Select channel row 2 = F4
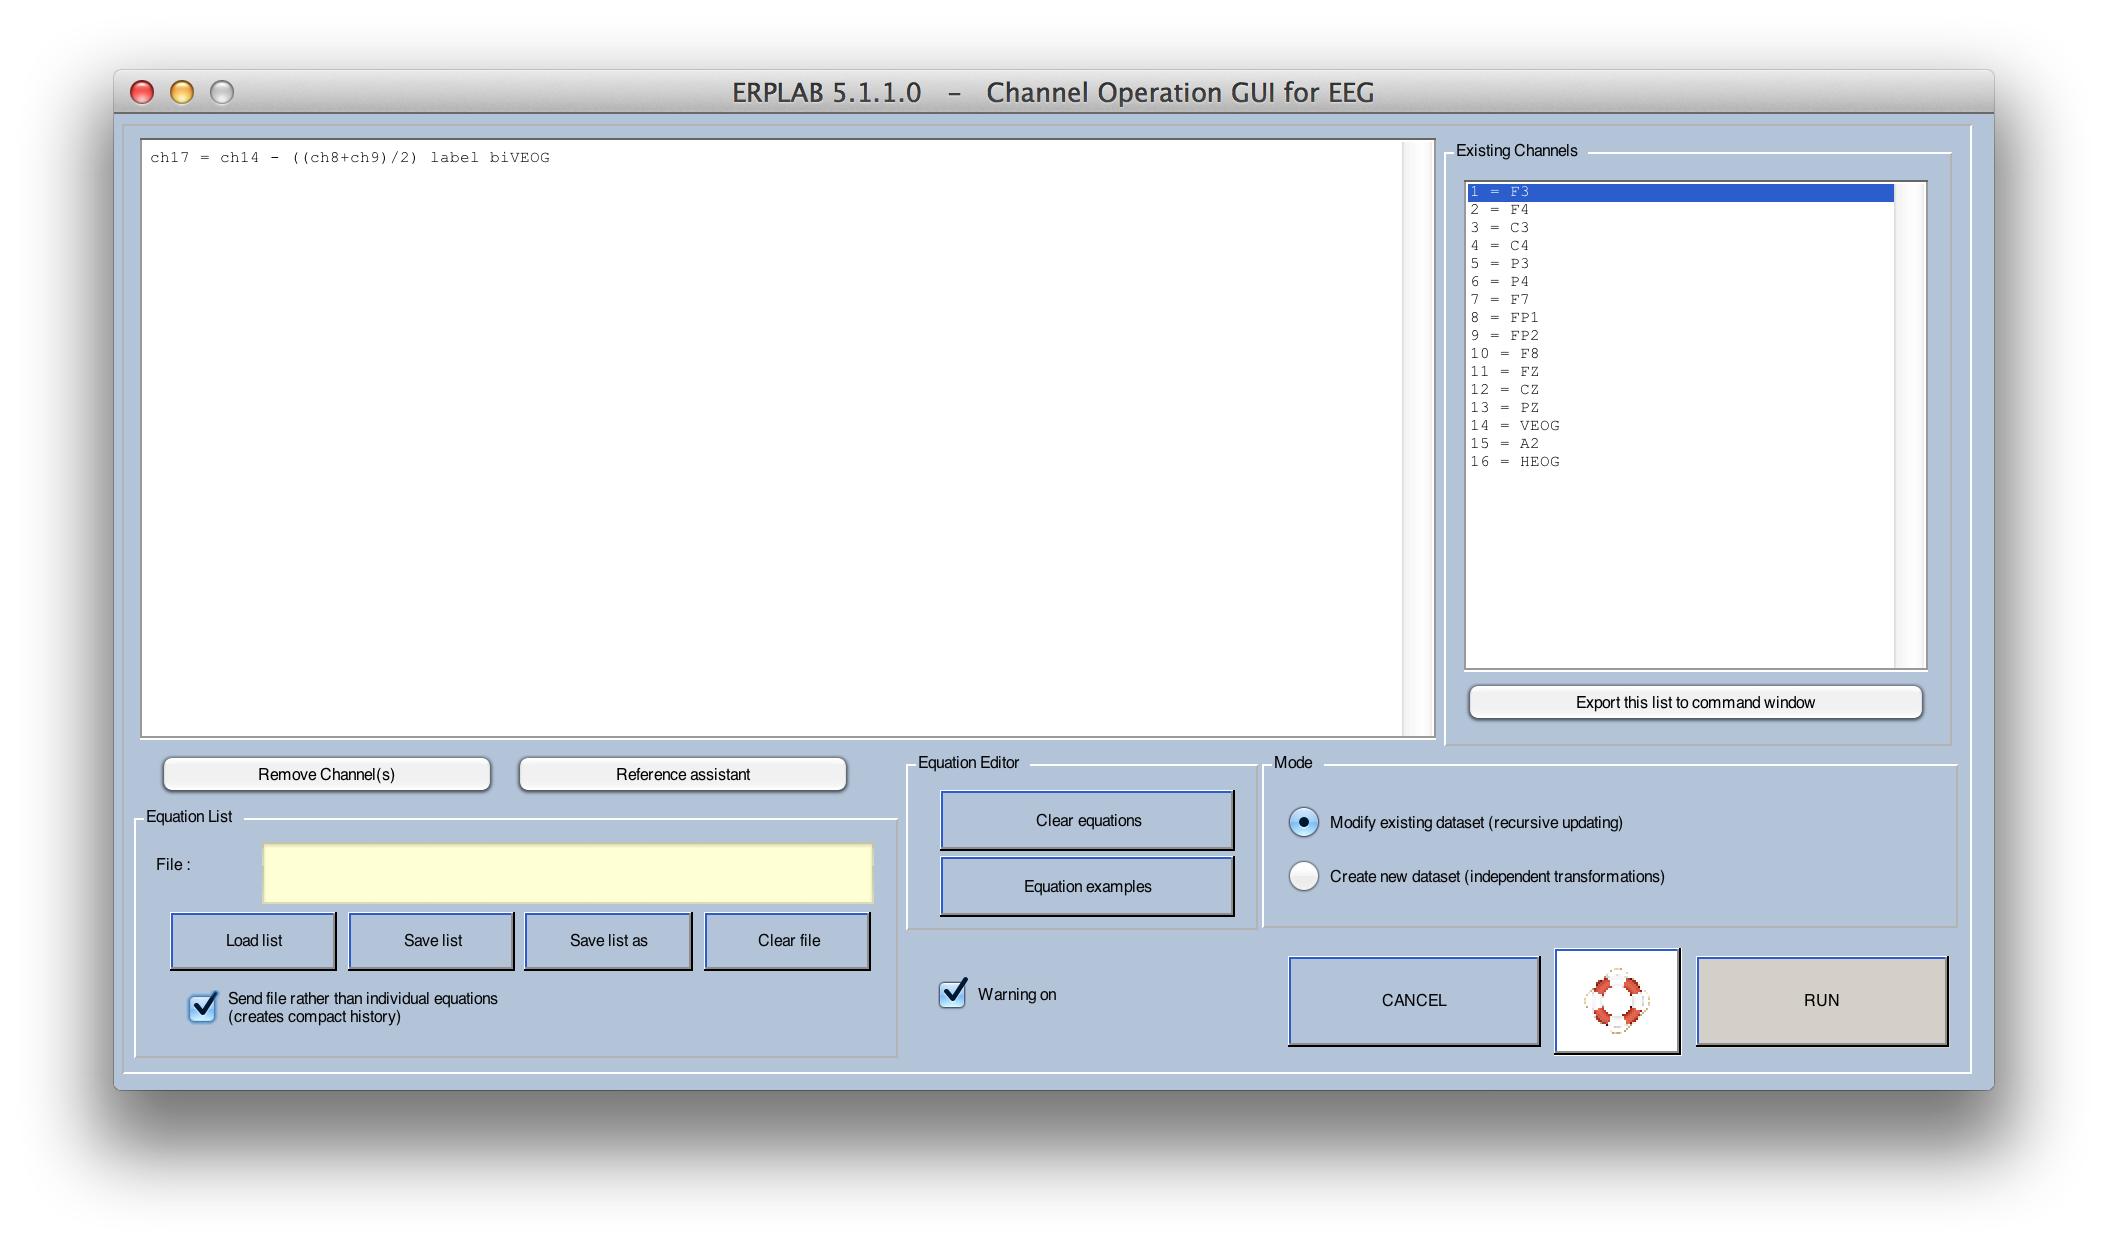This screenshot has height=1248, width=2108. coord(1680,210)
